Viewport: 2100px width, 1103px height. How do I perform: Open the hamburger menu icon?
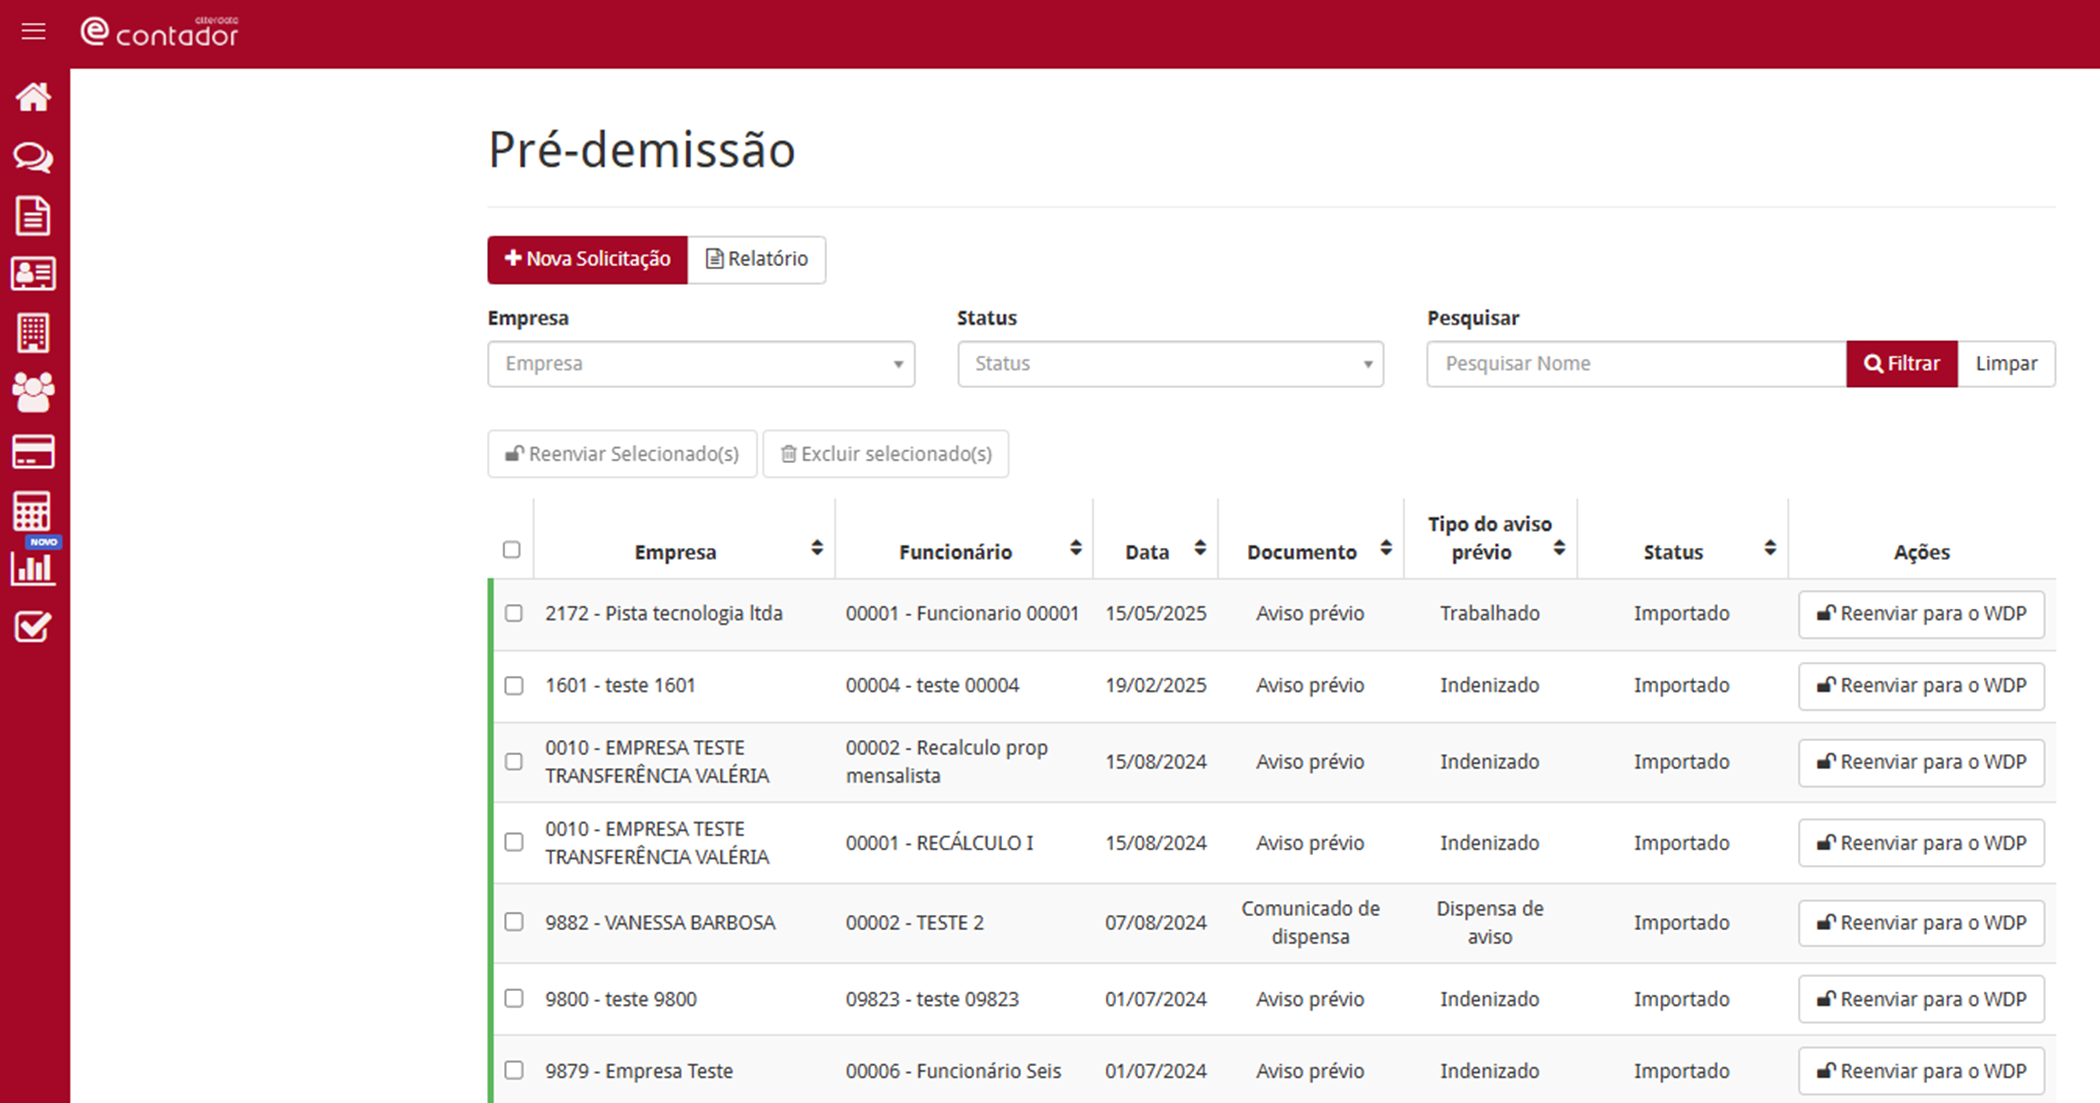point(33,32)
